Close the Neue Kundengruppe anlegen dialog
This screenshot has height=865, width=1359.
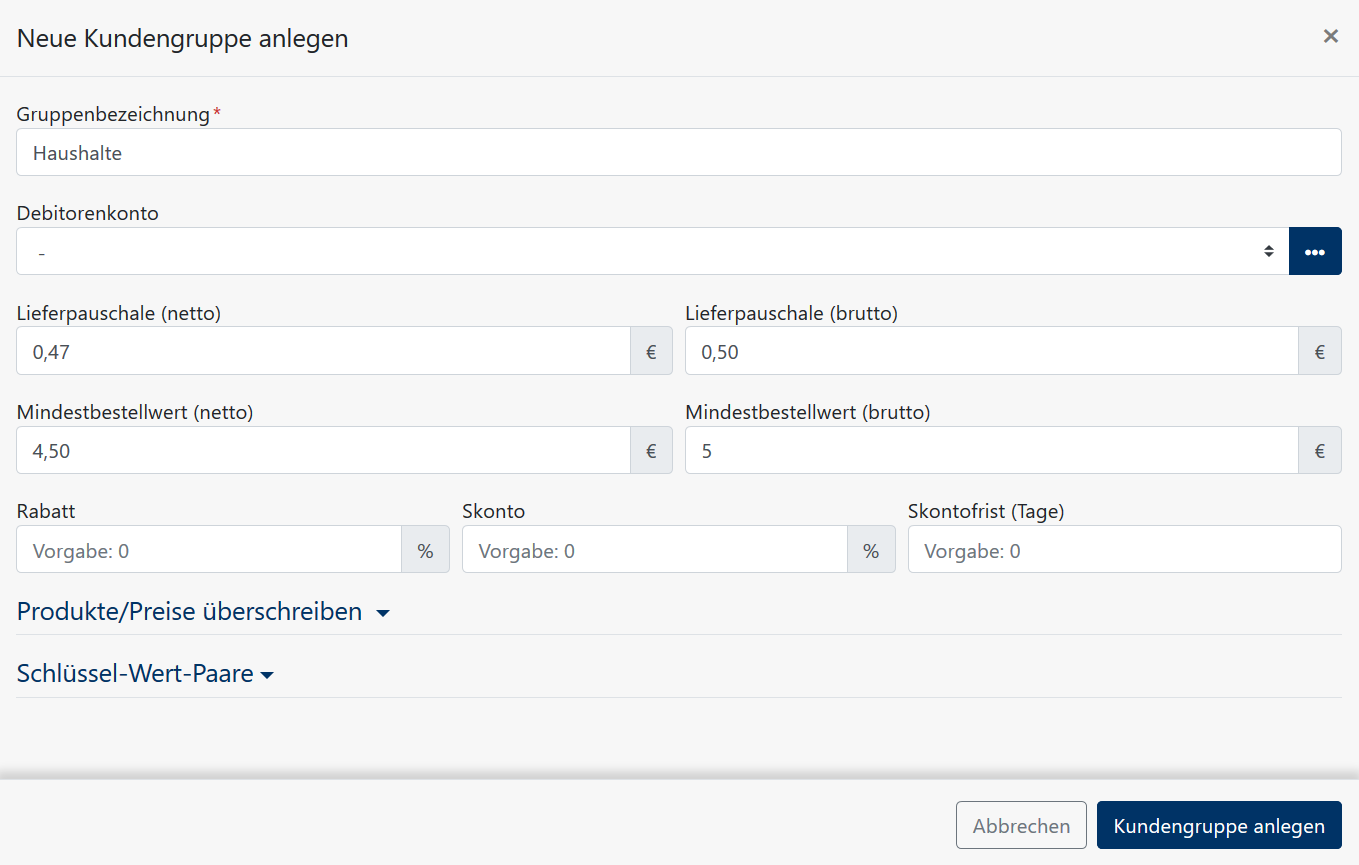[1330, 37]
